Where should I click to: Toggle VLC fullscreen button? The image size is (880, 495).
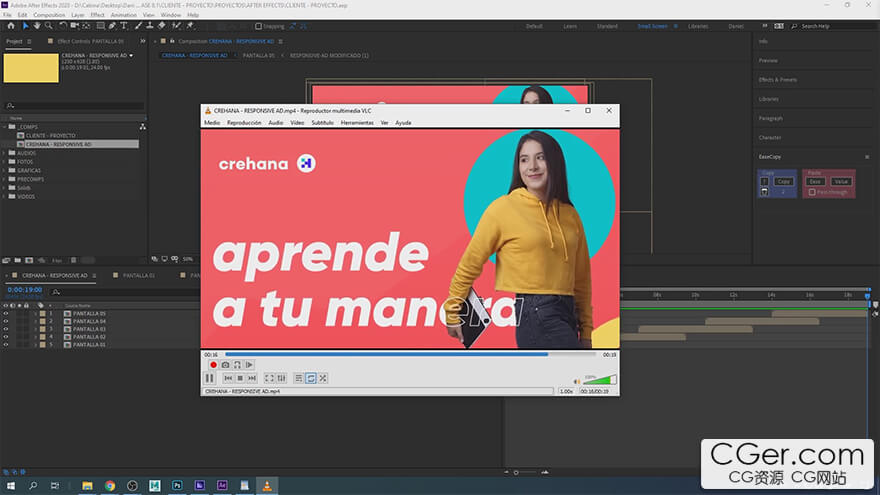click(x=269, y=378)
